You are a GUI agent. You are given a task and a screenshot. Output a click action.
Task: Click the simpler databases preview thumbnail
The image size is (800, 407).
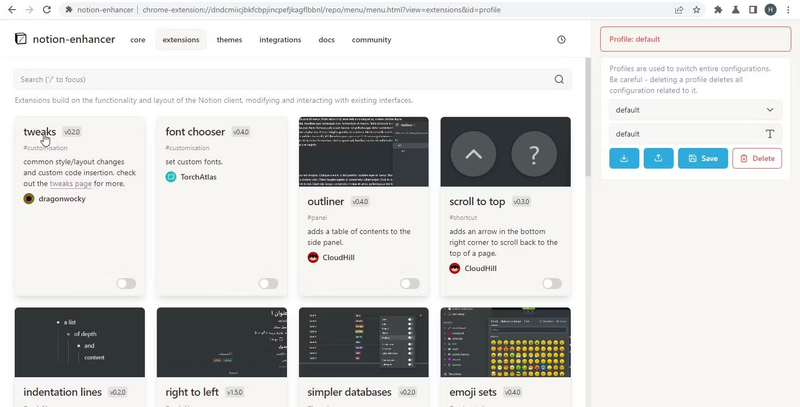click(364, 342)
